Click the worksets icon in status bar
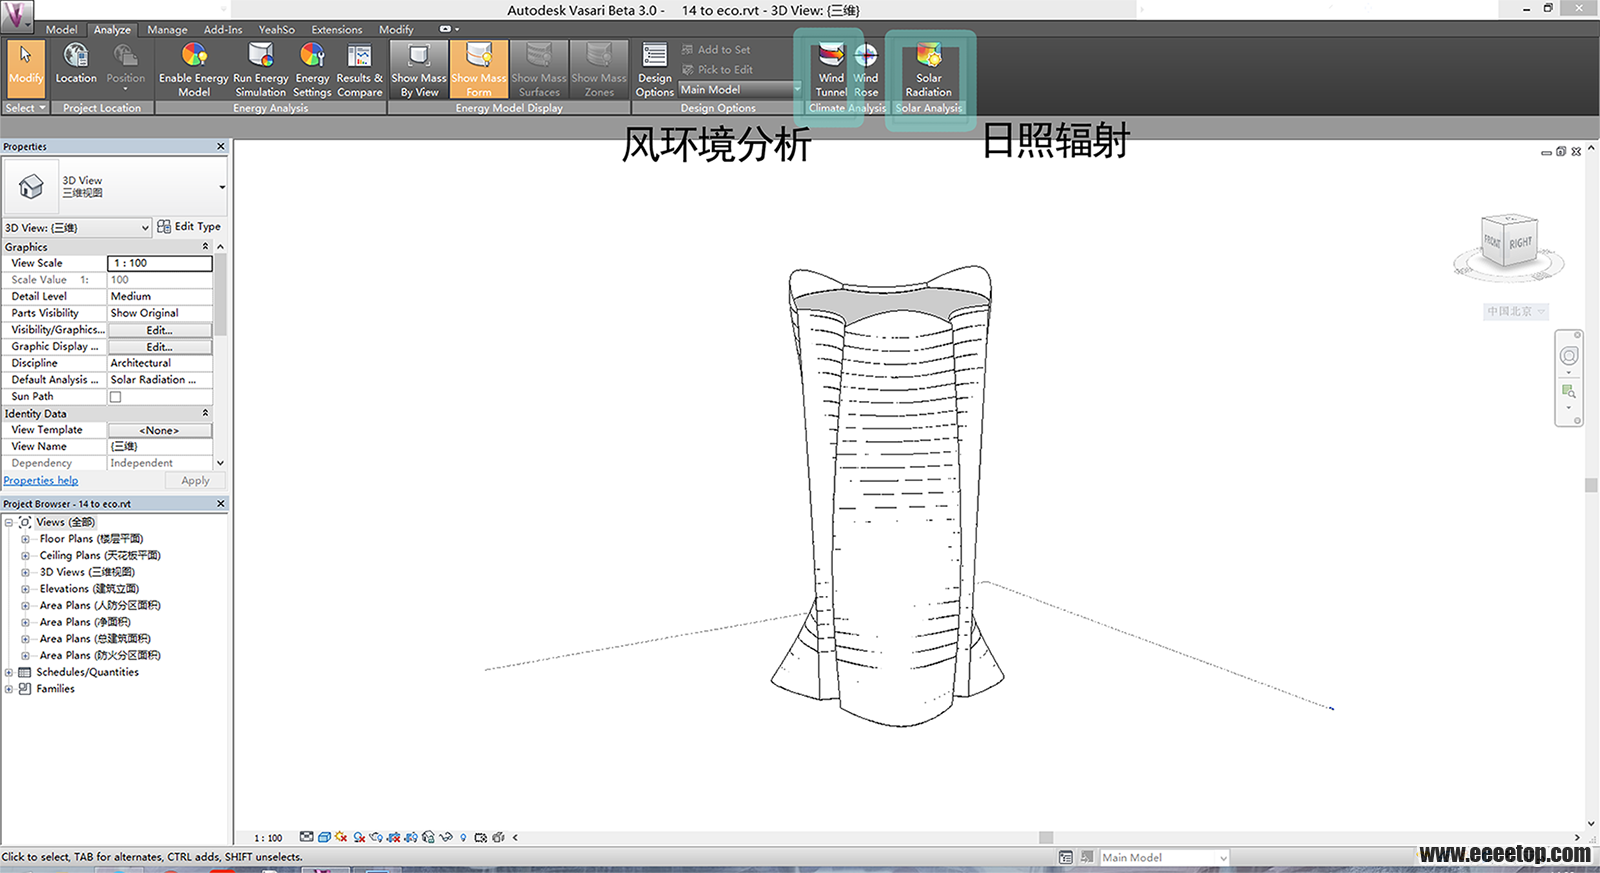Image resolution: width=1600 pixels, height=873 pixels. point(1066,857)
